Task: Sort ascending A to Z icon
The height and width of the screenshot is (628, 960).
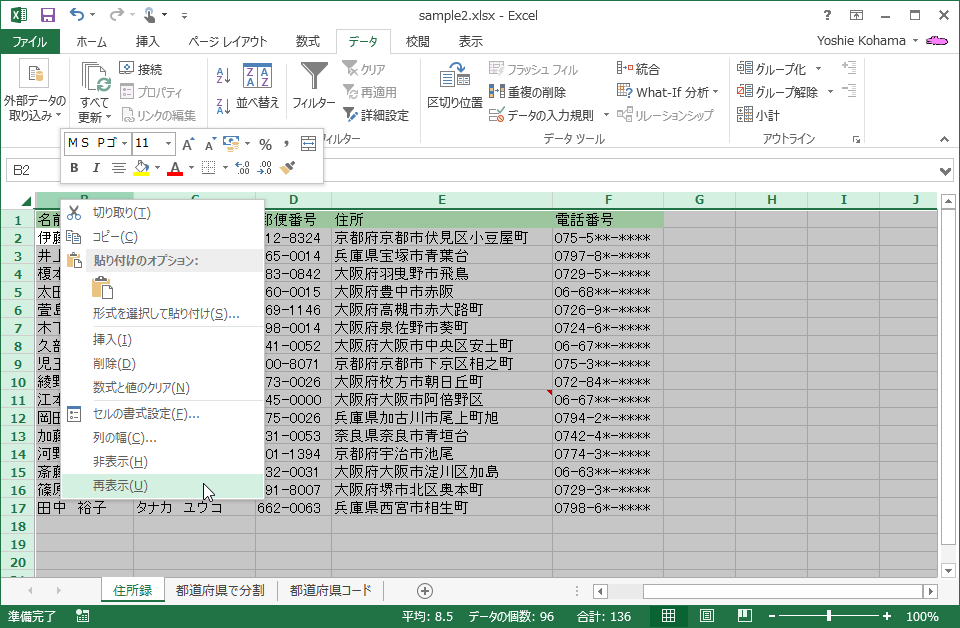Action: 223,75
